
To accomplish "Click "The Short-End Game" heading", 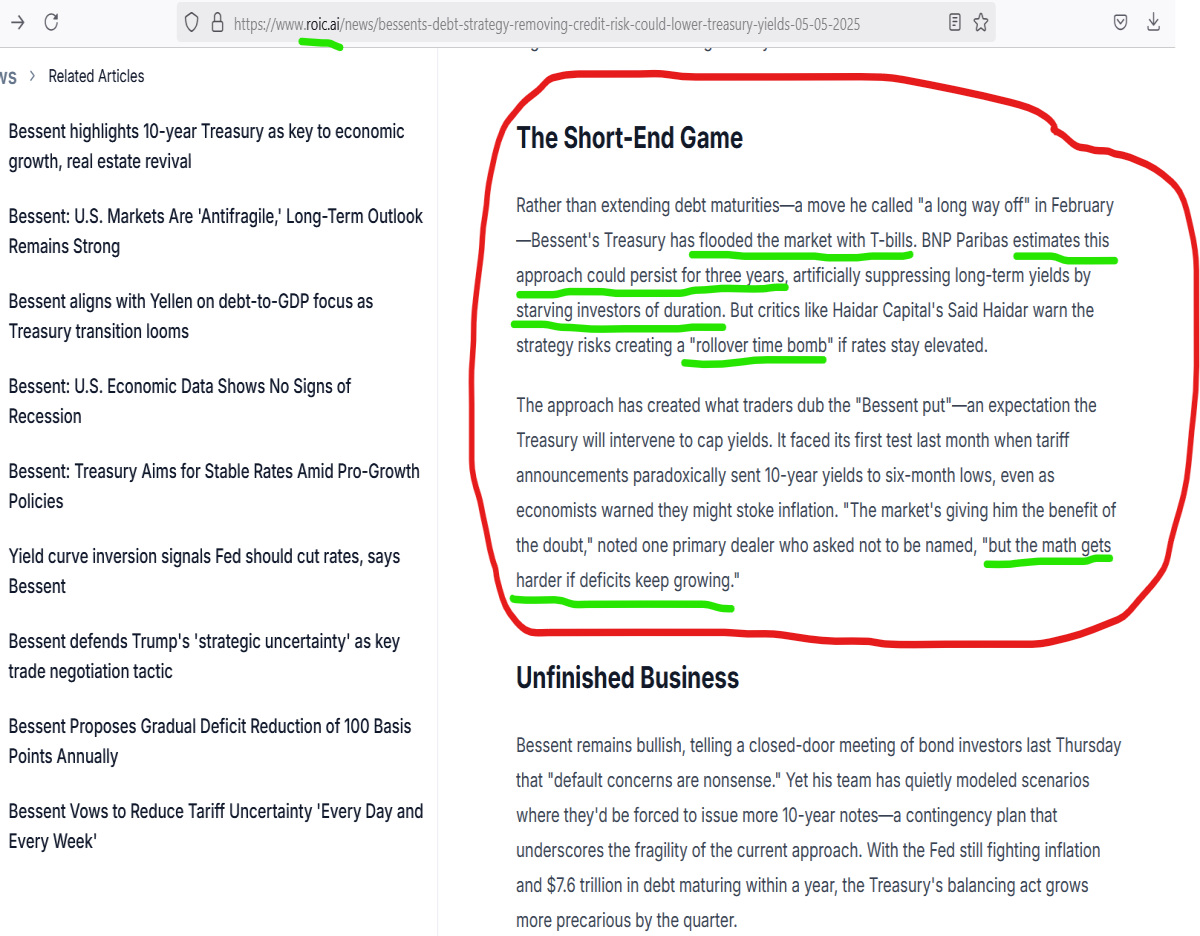I will point(630,138).
